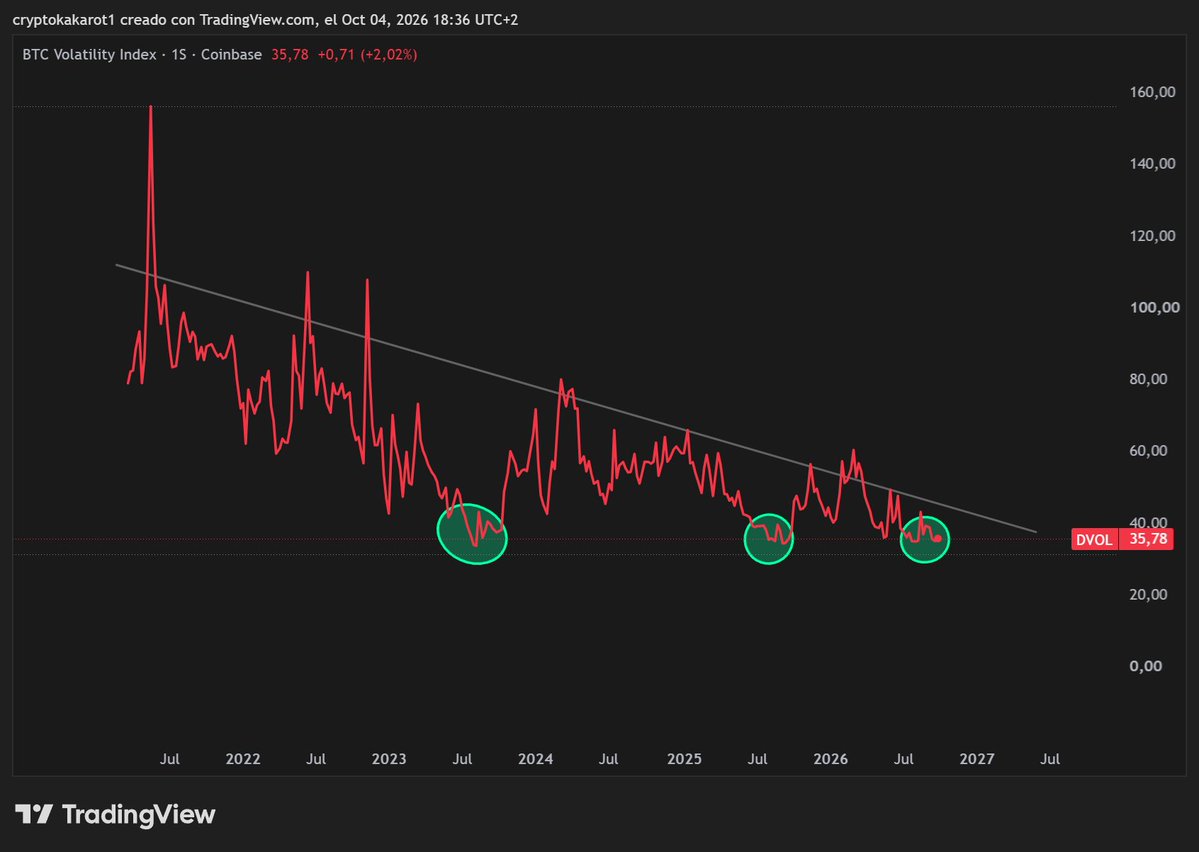Screen dimensions: 1199x852
Task: Click the BTC Volatility Index symbol title
Action: pos(89,54)
